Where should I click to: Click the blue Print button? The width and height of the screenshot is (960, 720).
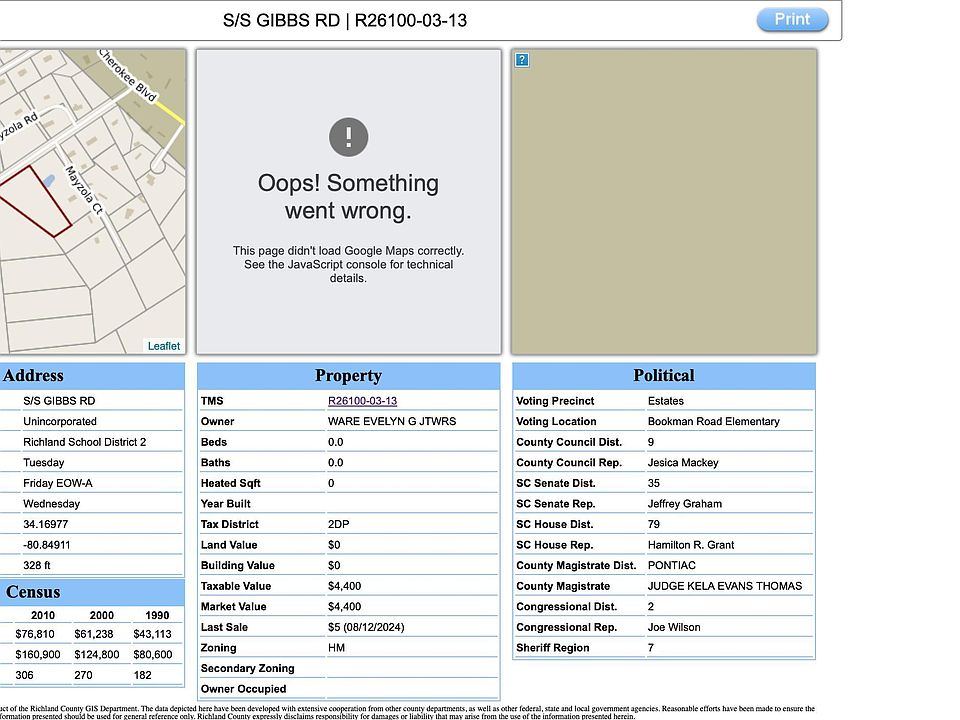[792, 20]
